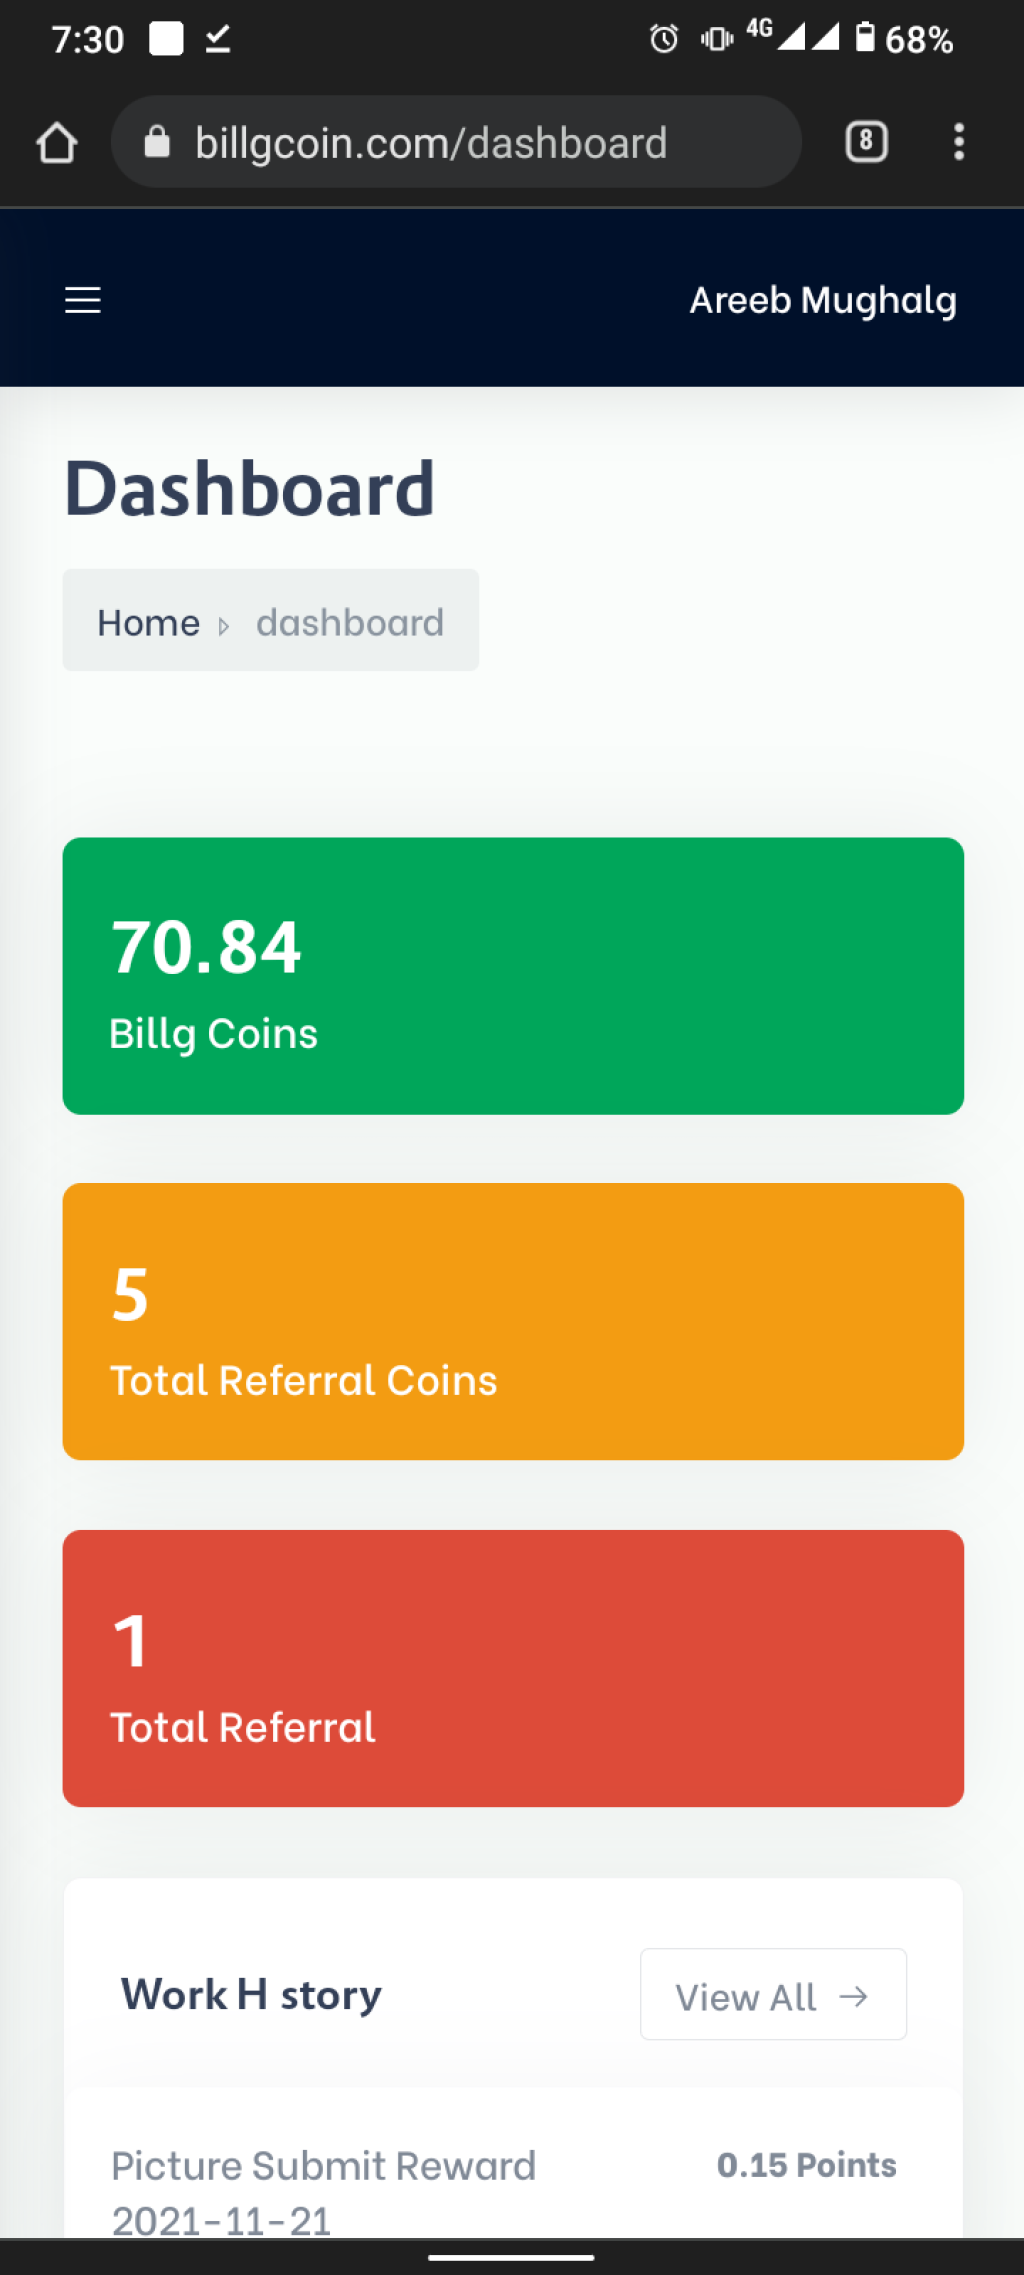Select the dashboard breadcrumb item

coord(350,623)
